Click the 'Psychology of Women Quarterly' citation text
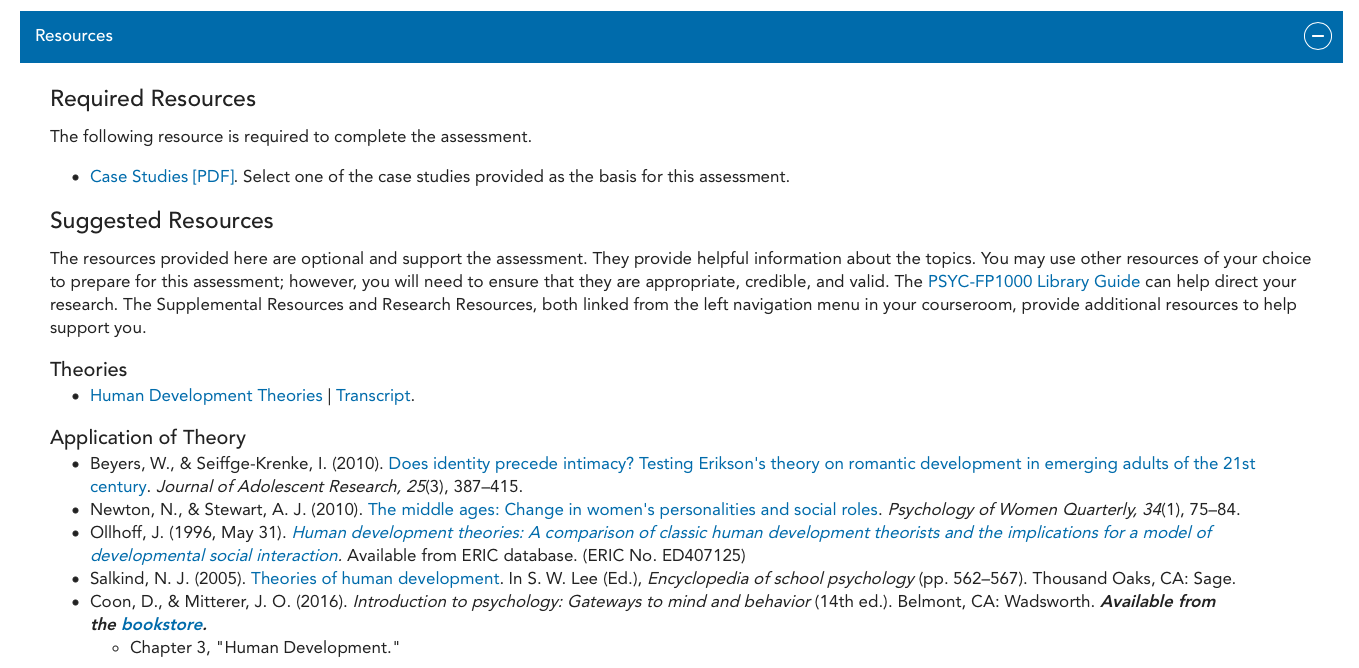1359x668 pixels. pos(1024,510)
